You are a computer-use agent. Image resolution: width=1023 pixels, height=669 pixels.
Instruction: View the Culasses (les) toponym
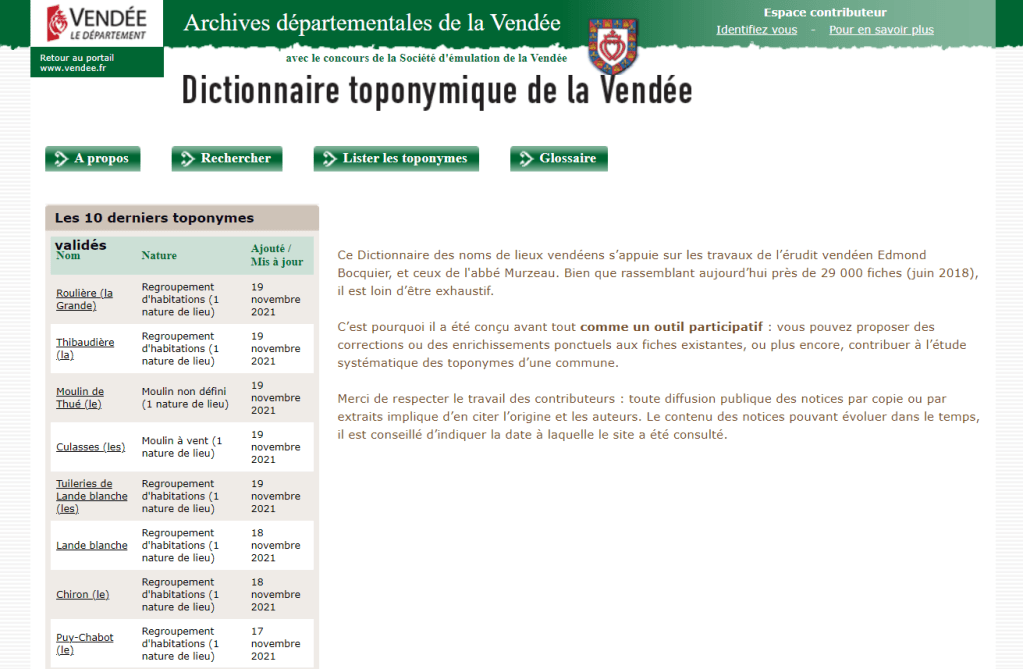90,447
